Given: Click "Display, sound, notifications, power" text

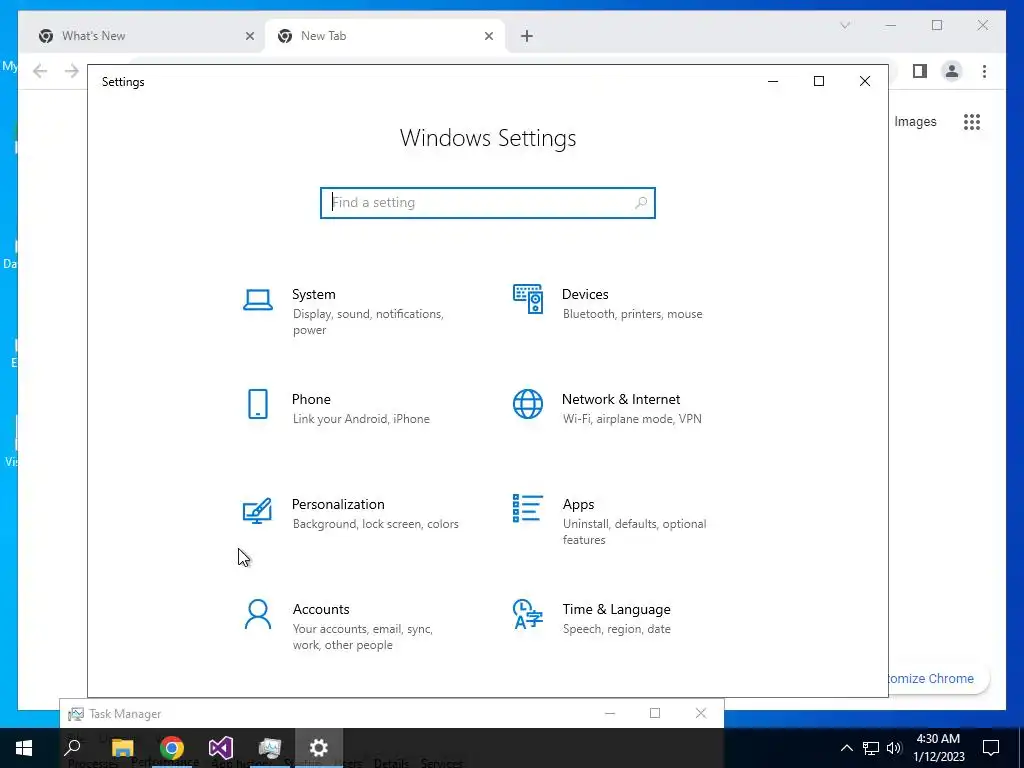Looking at the screenshot, I should 368,322.
